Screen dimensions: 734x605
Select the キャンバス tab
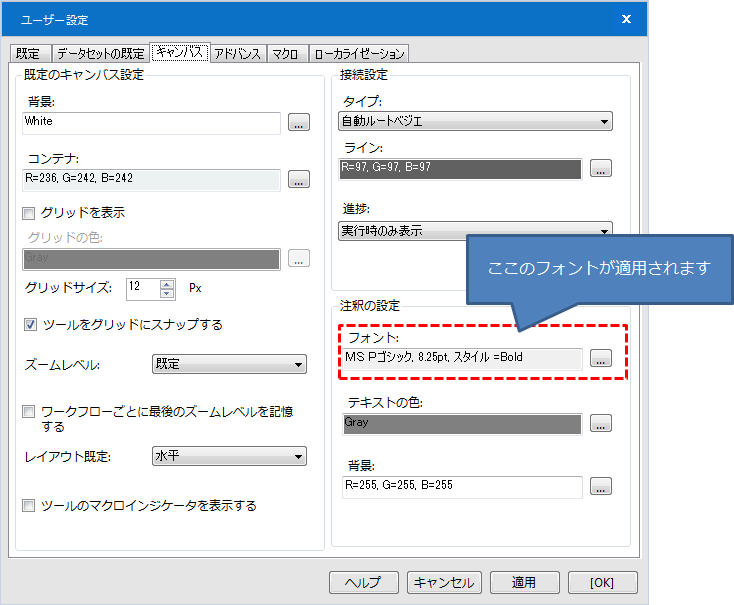tap(180, 52)
